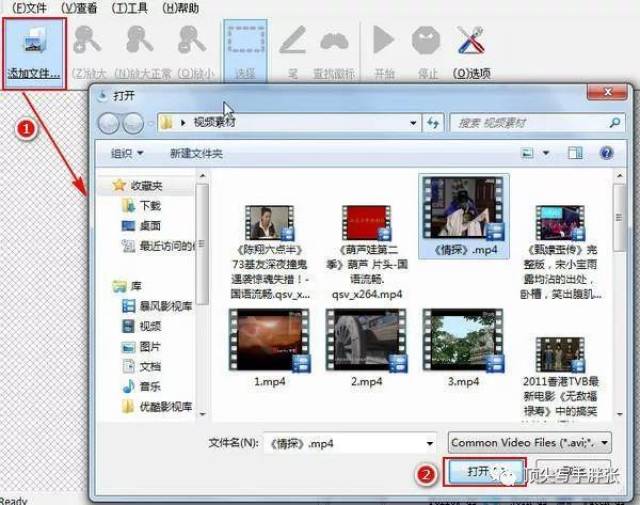Image resolution: width=640 pixels, height=505 pixels.
Task: Open the 帮助 Help menu
Action: pyautogui.click(x=180, y=7)
